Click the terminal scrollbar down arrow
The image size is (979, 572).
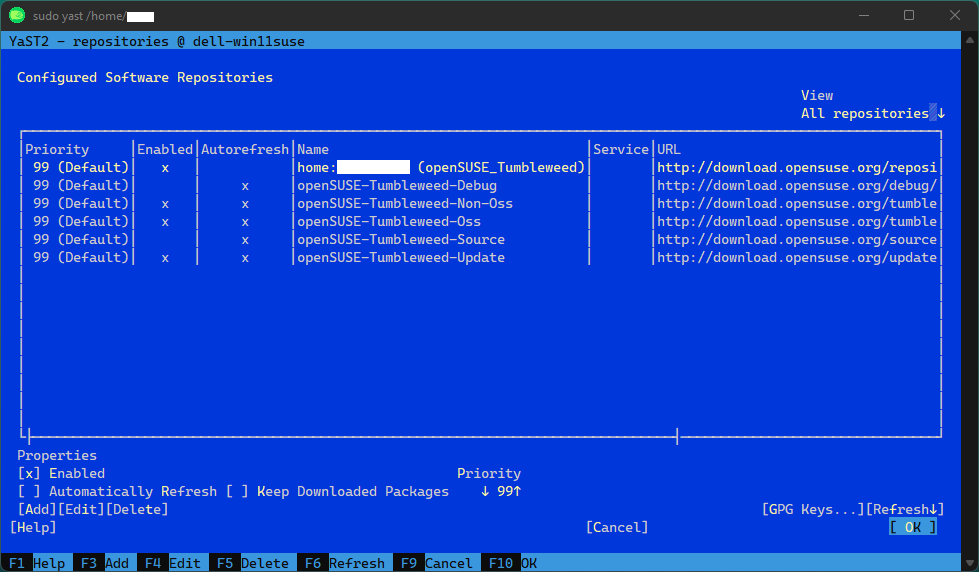click(970, 563)
